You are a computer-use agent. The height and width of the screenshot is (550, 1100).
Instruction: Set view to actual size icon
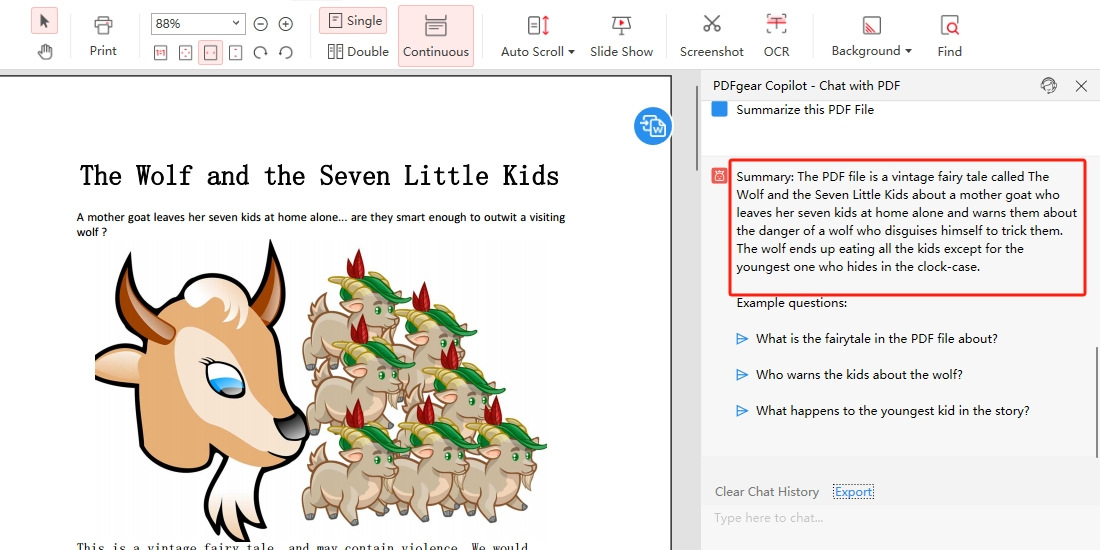160,53
